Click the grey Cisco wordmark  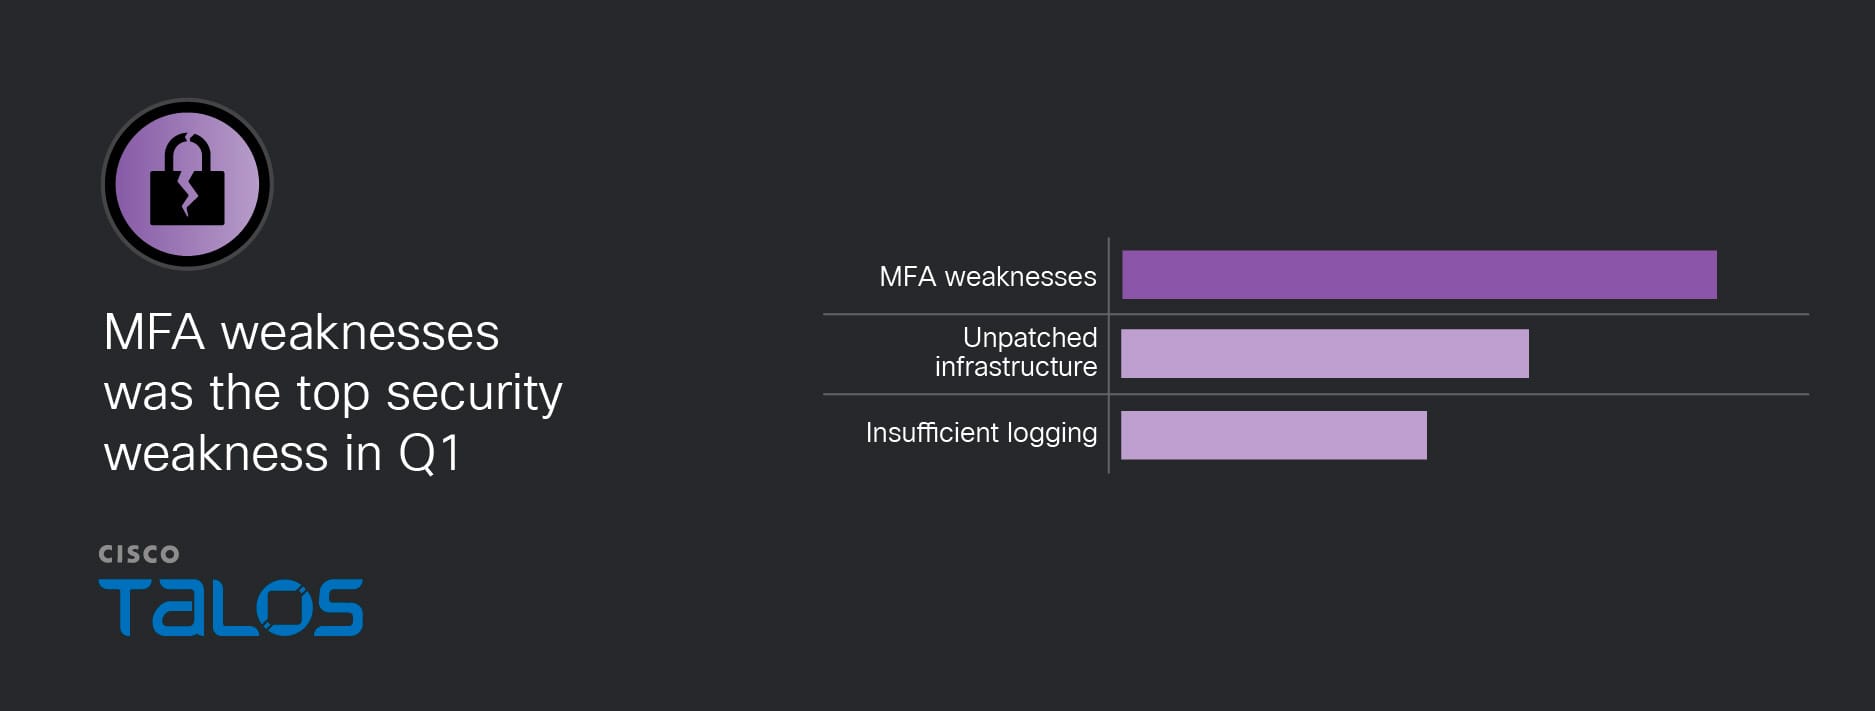click(x=139, y=554)
